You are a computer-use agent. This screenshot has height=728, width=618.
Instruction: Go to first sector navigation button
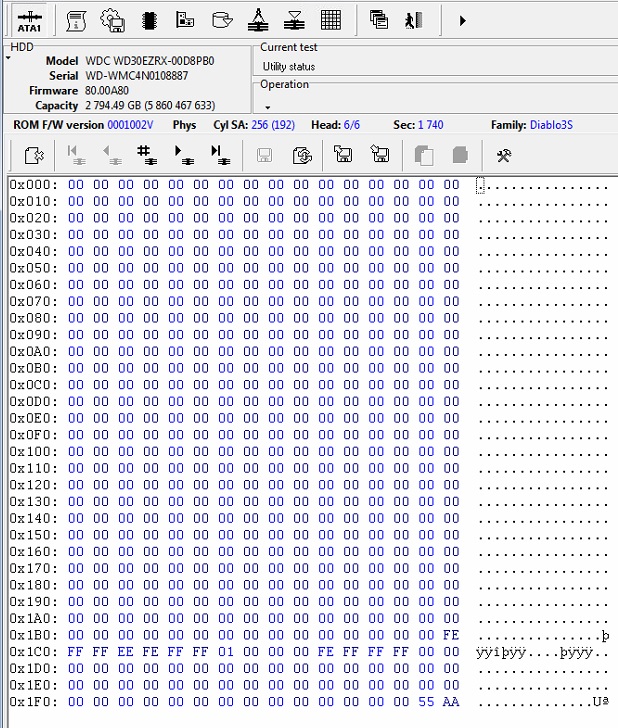click(x=76, y=155)
